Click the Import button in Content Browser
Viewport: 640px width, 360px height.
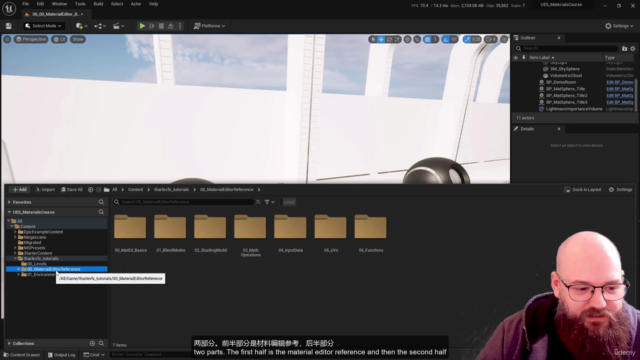[x=45, y=190]
